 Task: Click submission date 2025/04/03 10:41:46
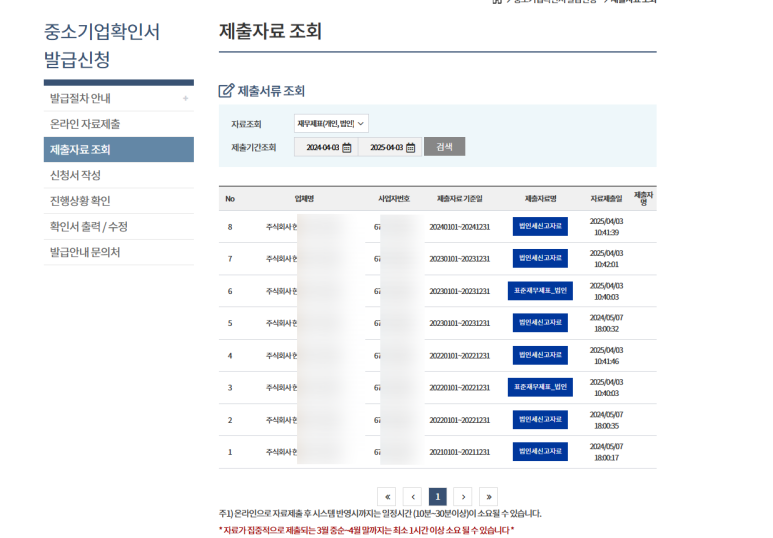(x=606, y=356)
